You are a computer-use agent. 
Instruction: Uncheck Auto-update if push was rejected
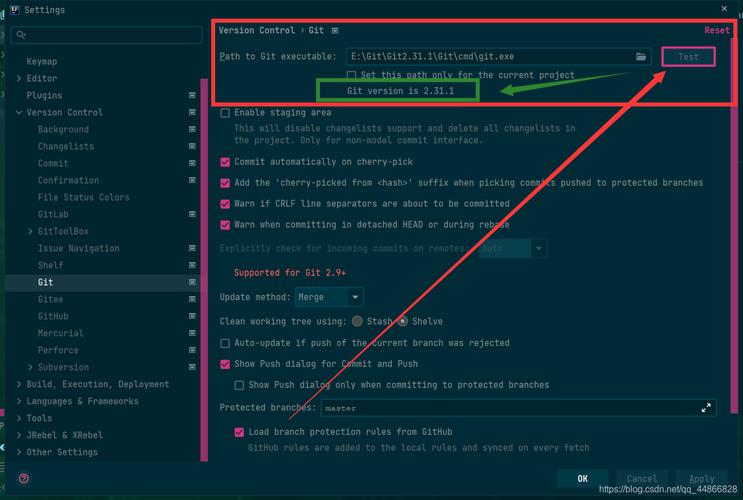(225, 343)
